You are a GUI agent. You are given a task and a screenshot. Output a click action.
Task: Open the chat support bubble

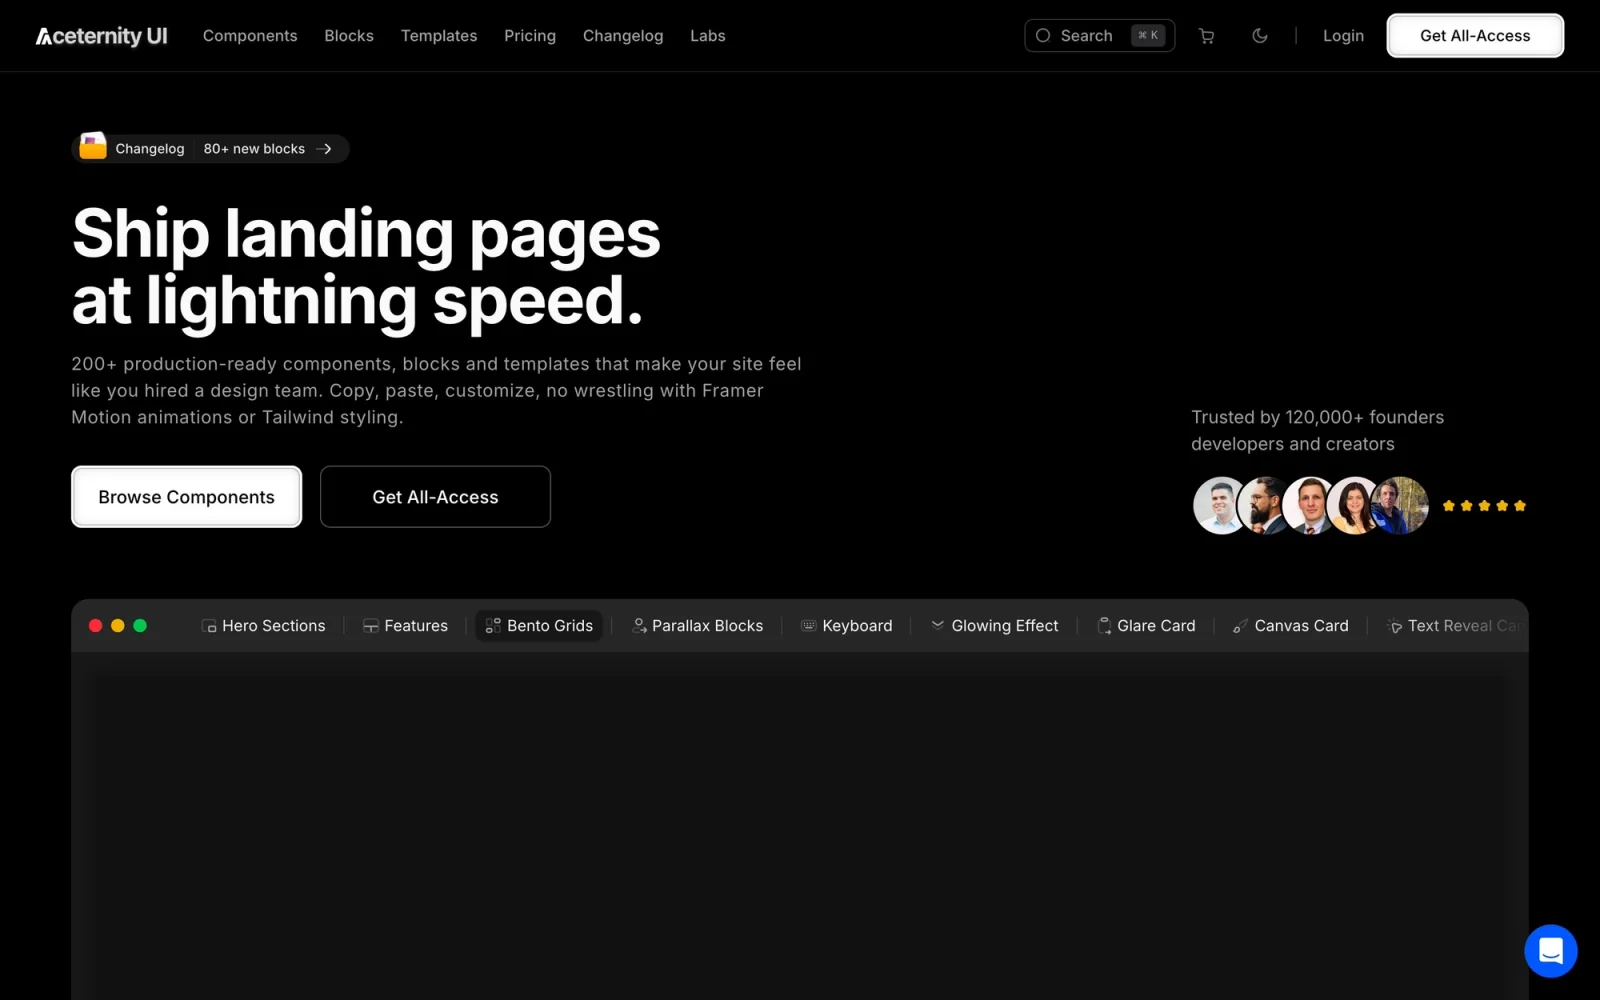click(x=1551, y=951)
